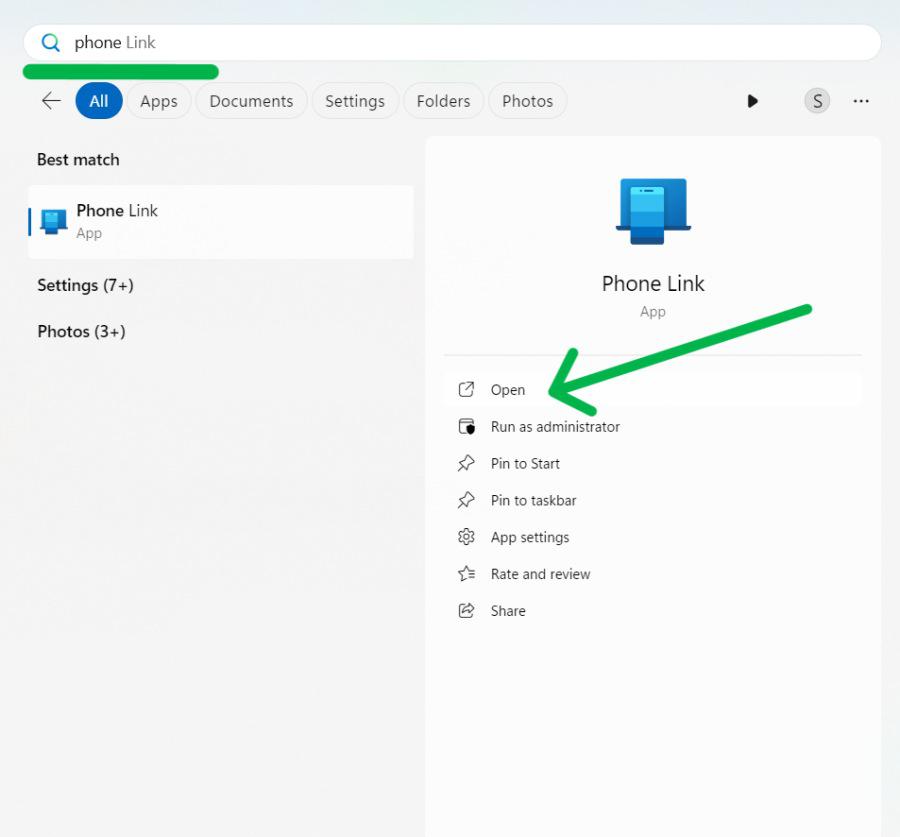
Task: Expand the Photos (3+) results group
Action: coord(80,331)
